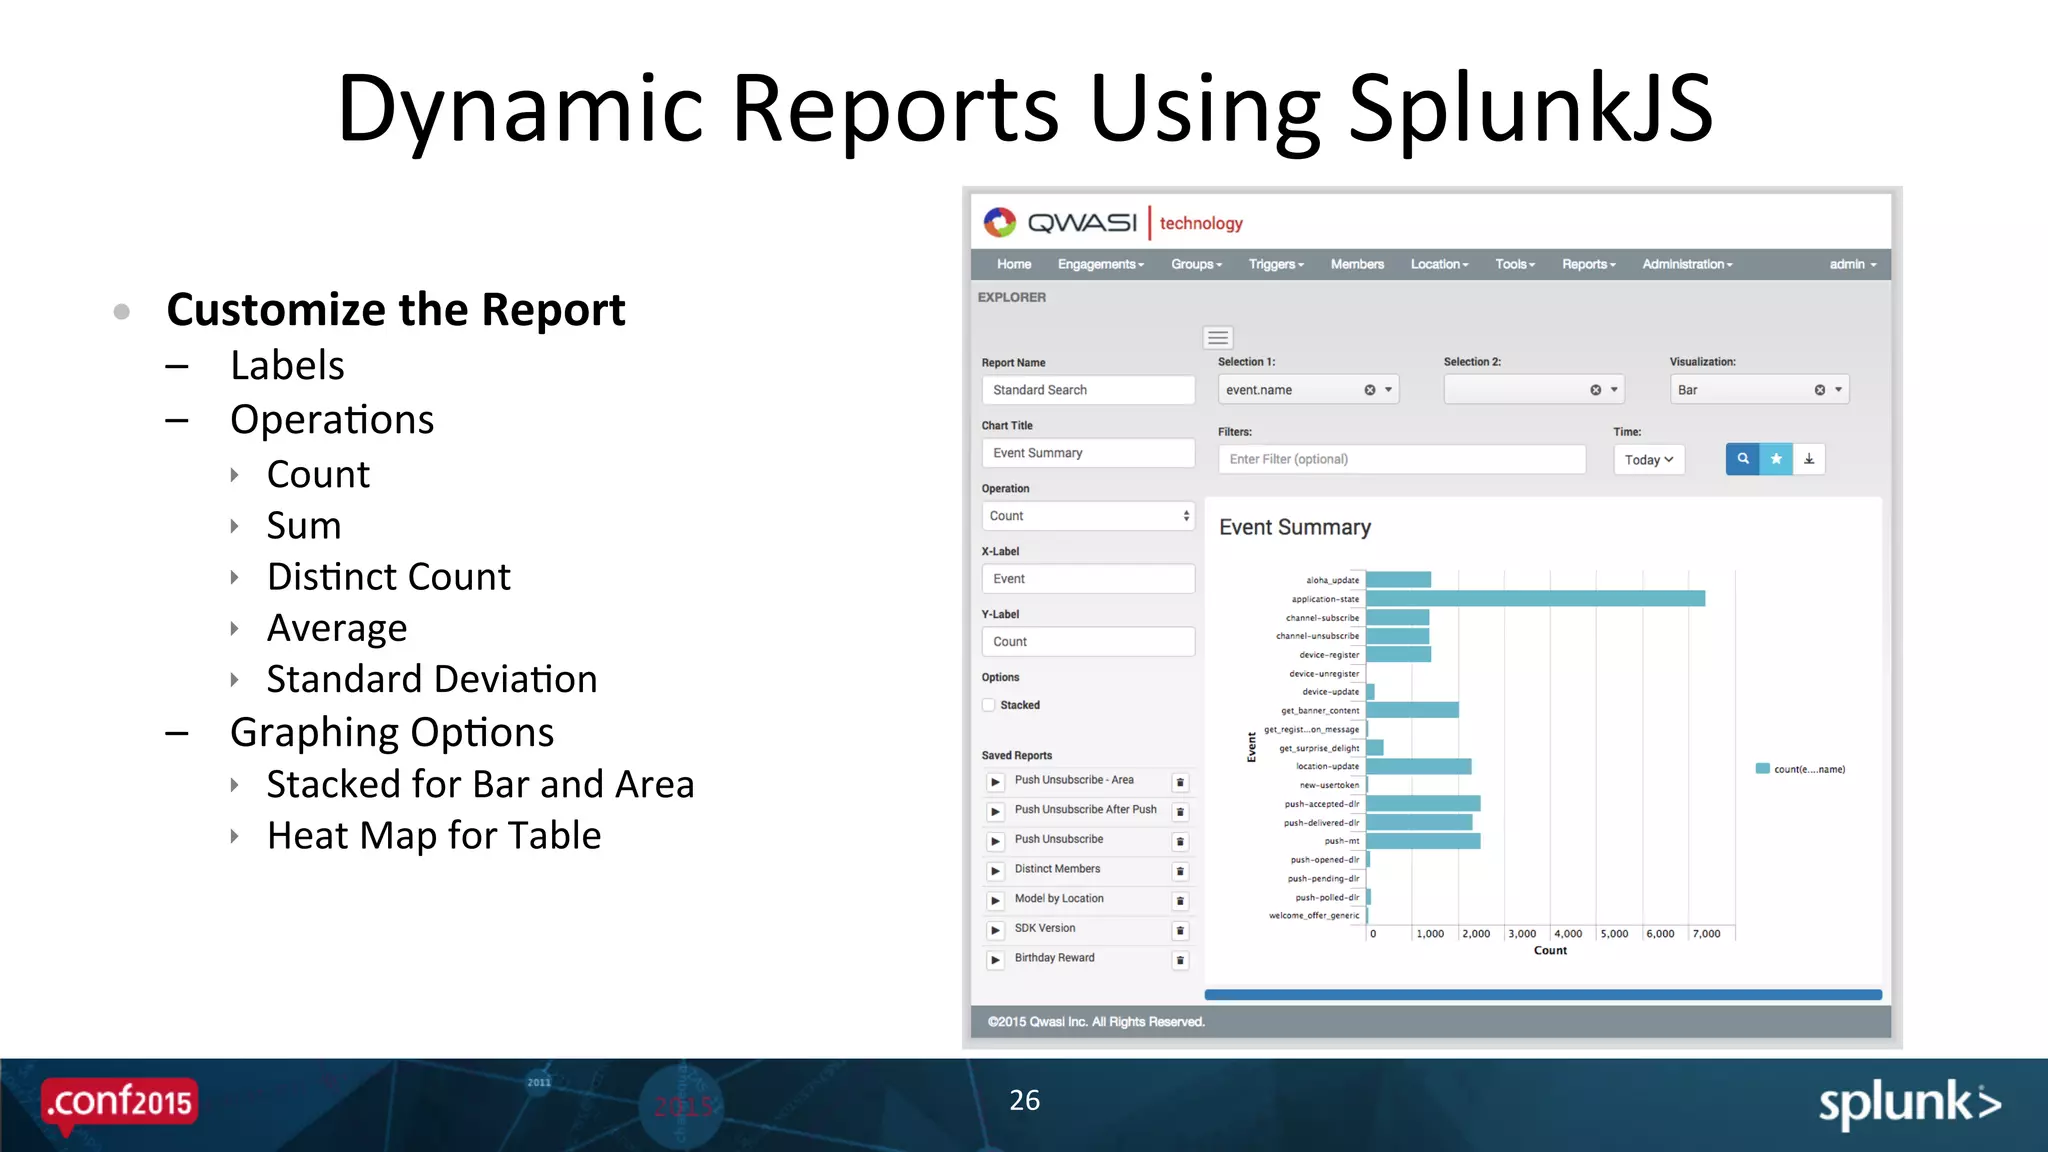Open the Members menu item
Image resolution: width=2048 pixels, height=1152 pixels.
[x=1357, y=264]
